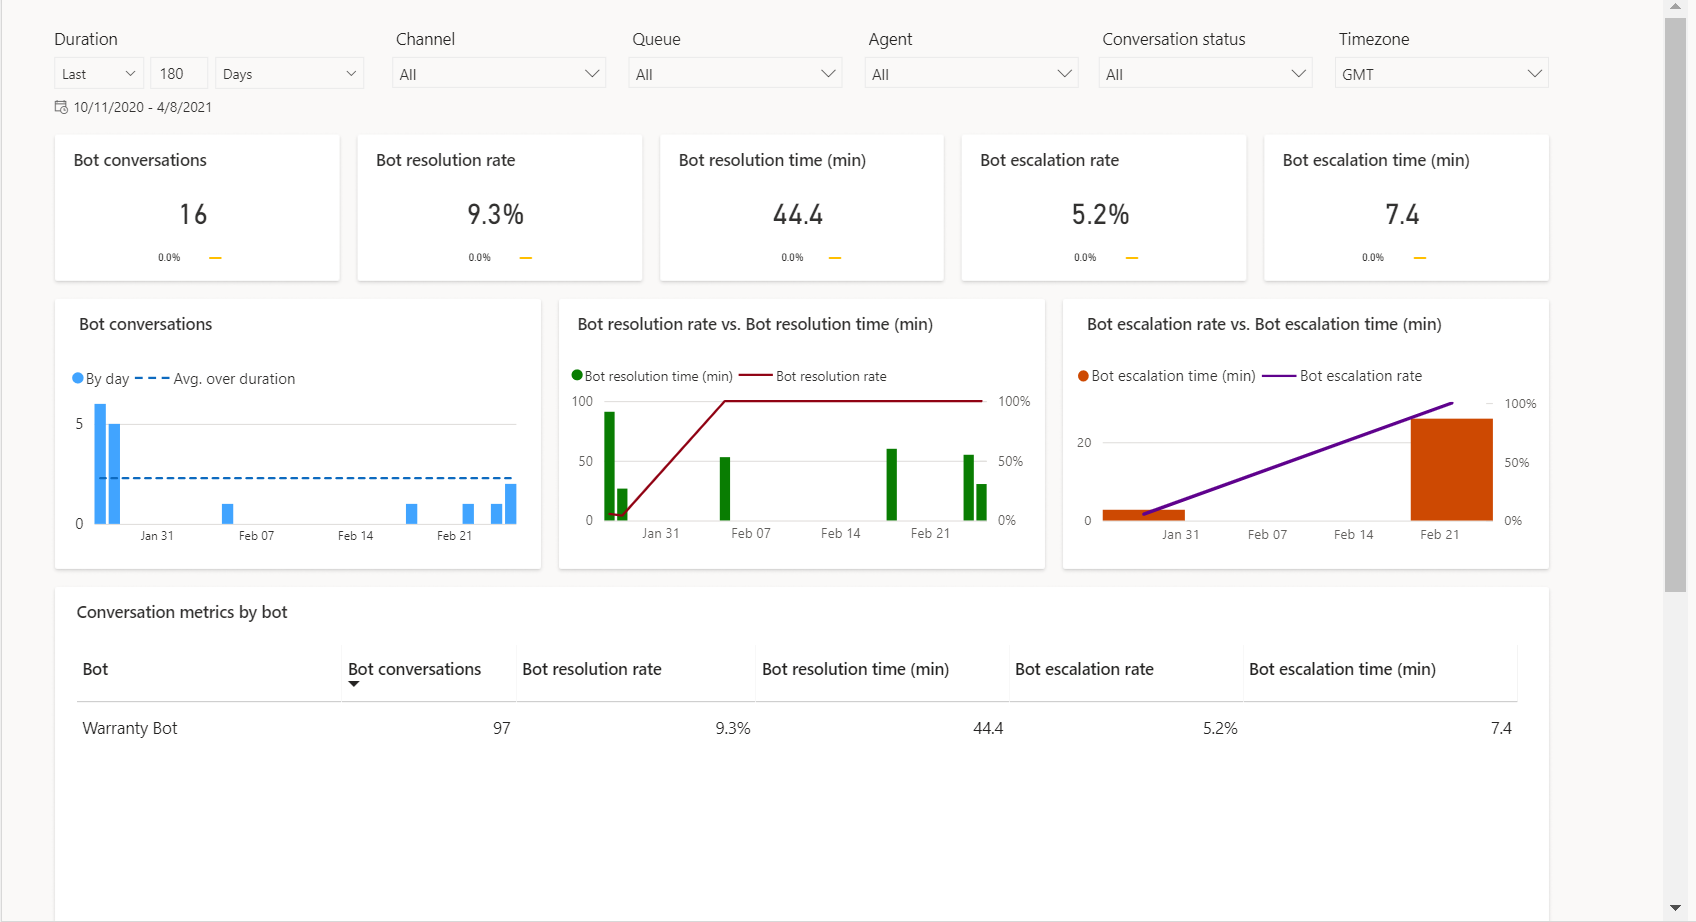The height and width of the screenshot is (922, 1696).
Task: Click the yellow trend indicator on Bot escalation rate card
Action: pyautogui.click(x=1131, y=257)
